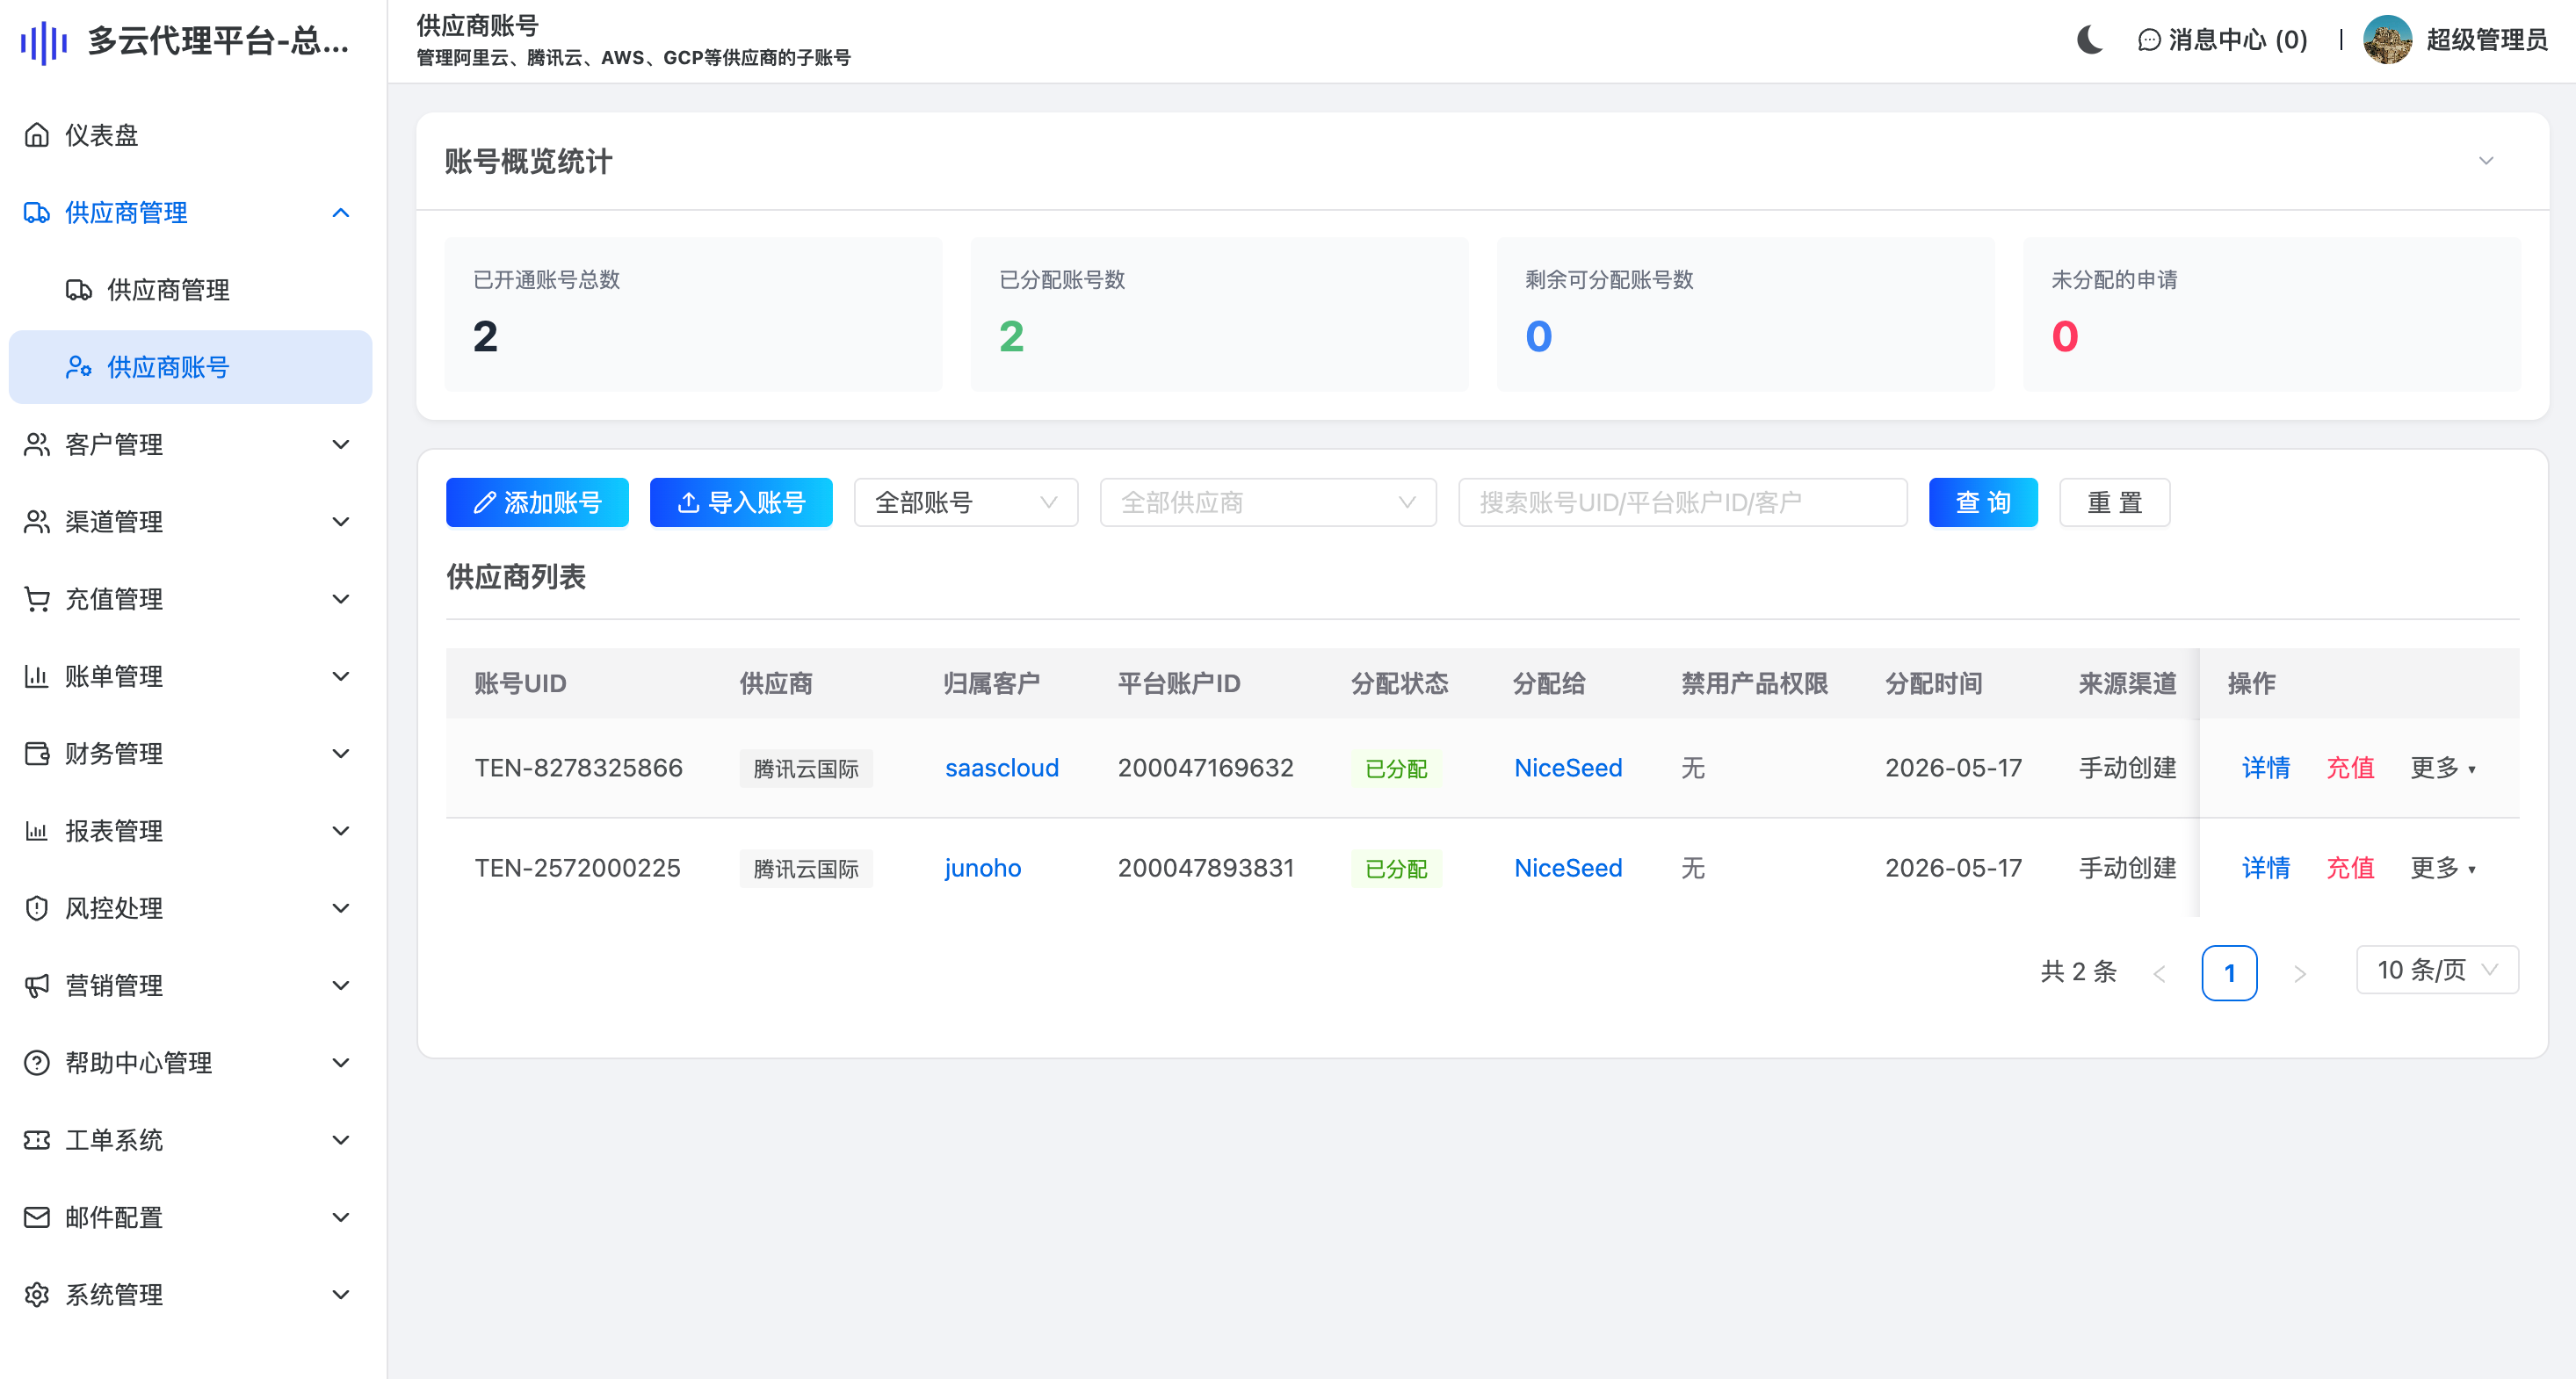The width and height of the screenshot is (2576, 1379).
Task: Click 充值 for TEN-8278325866
Action: coord(2350,768)
